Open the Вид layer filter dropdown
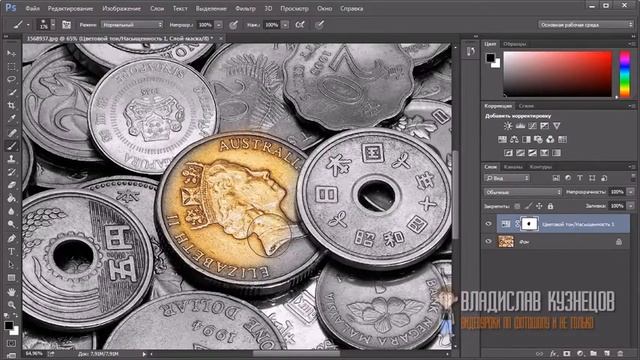 pyautogui.click(x=507, y=178)
